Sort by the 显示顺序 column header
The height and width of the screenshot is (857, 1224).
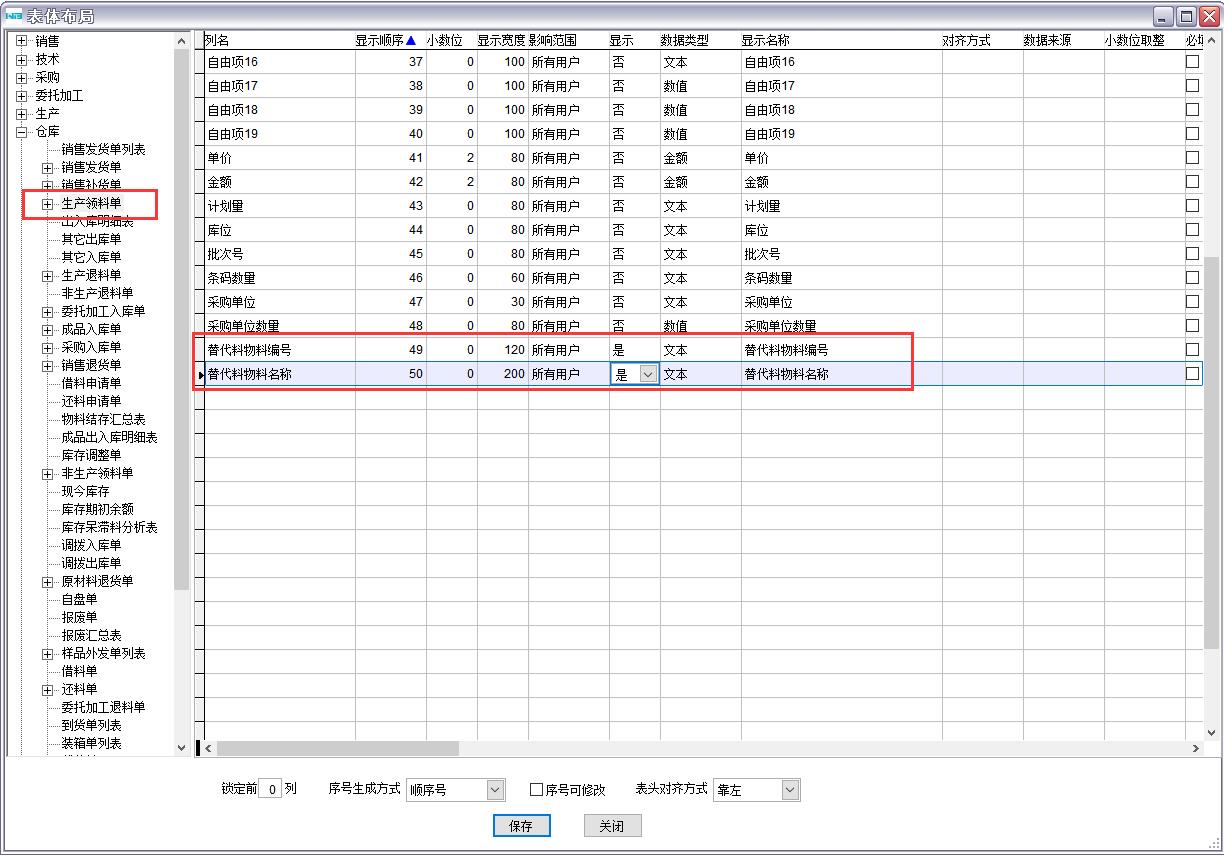click(385, 40)
